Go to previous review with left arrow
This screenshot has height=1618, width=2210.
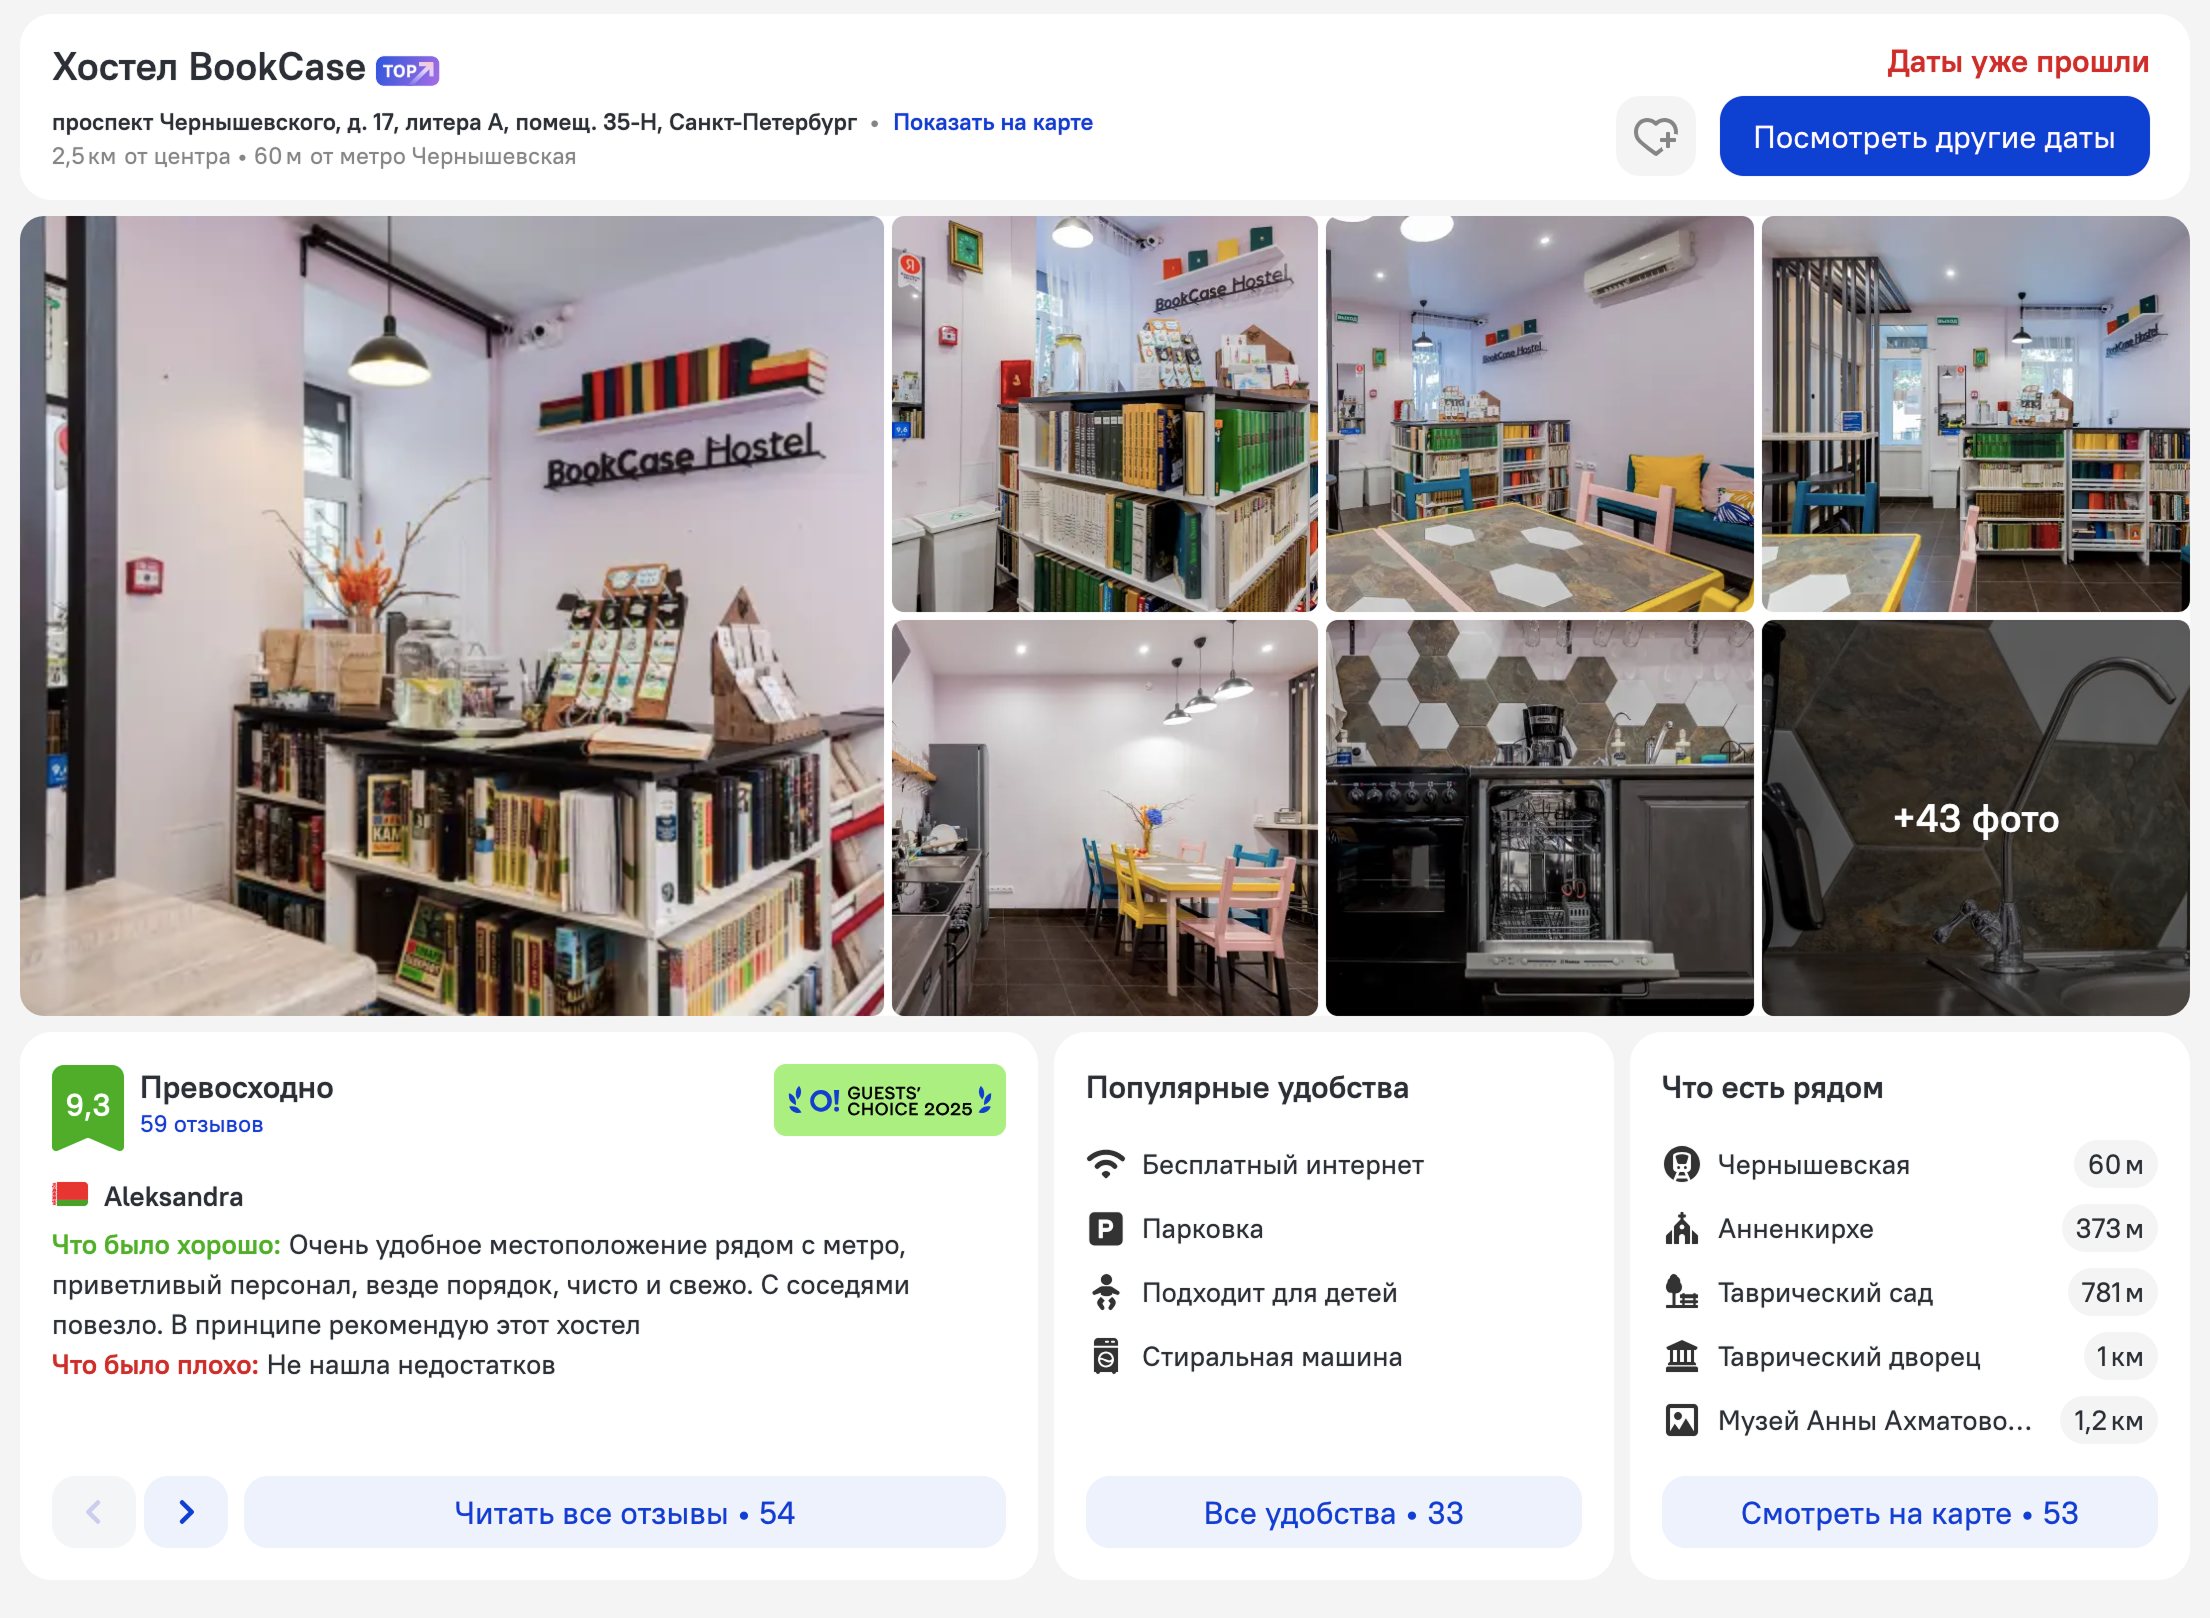(x=94, y=1512)
